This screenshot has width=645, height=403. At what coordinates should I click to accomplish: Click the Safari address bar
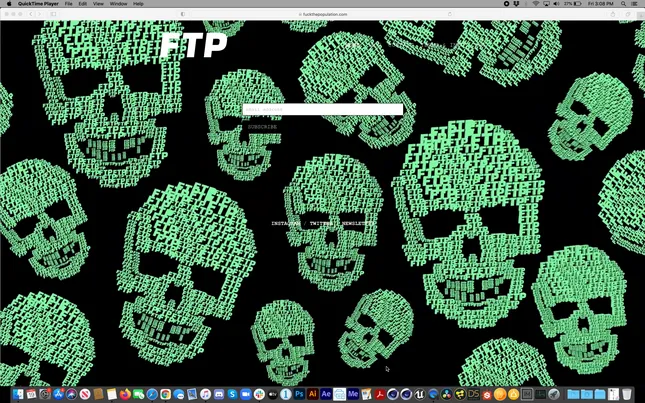point(323,14)
